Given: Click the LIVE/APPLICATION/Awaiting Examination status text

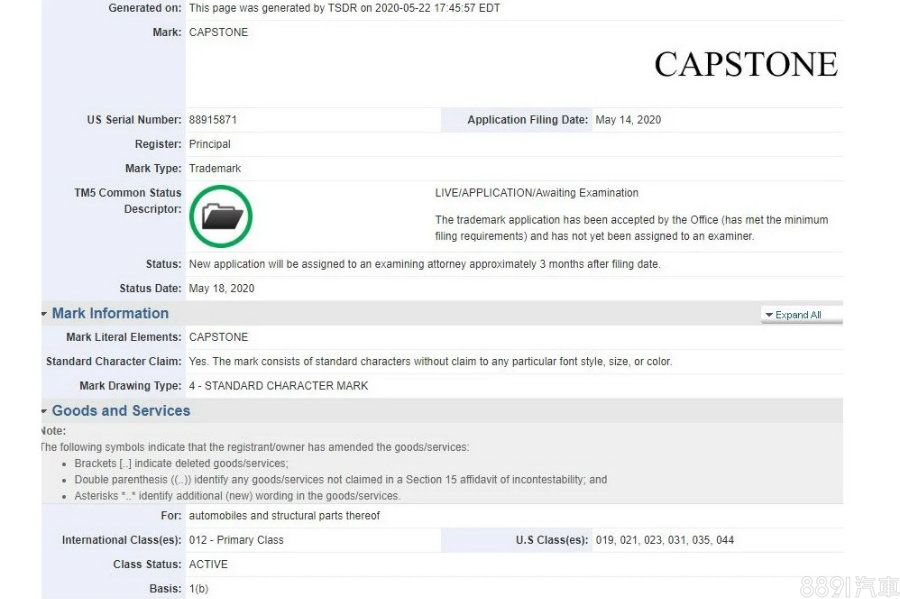Looking at the screenshot, I should [537, 193].
